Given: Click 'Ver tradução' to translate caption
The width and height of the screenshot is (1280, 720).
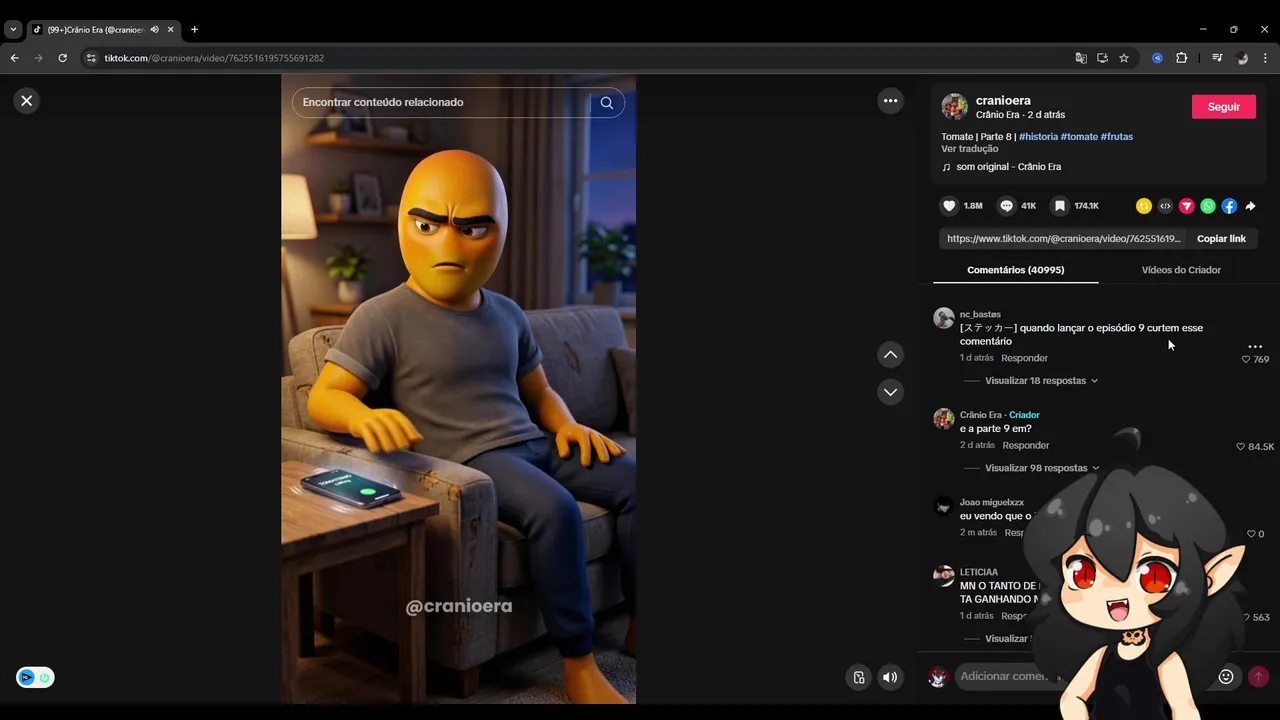Looking at the screenshot, I should point(969,149).
